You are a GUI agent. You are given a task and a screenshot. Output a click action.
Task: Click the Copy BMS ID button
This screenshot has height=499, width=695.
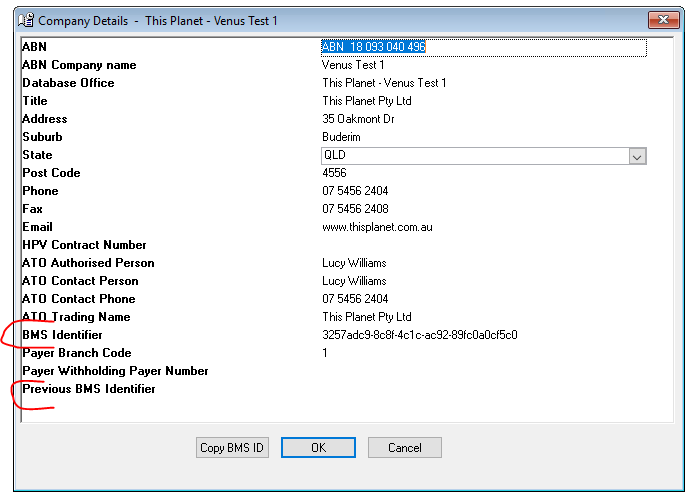(x=232, y=448)
